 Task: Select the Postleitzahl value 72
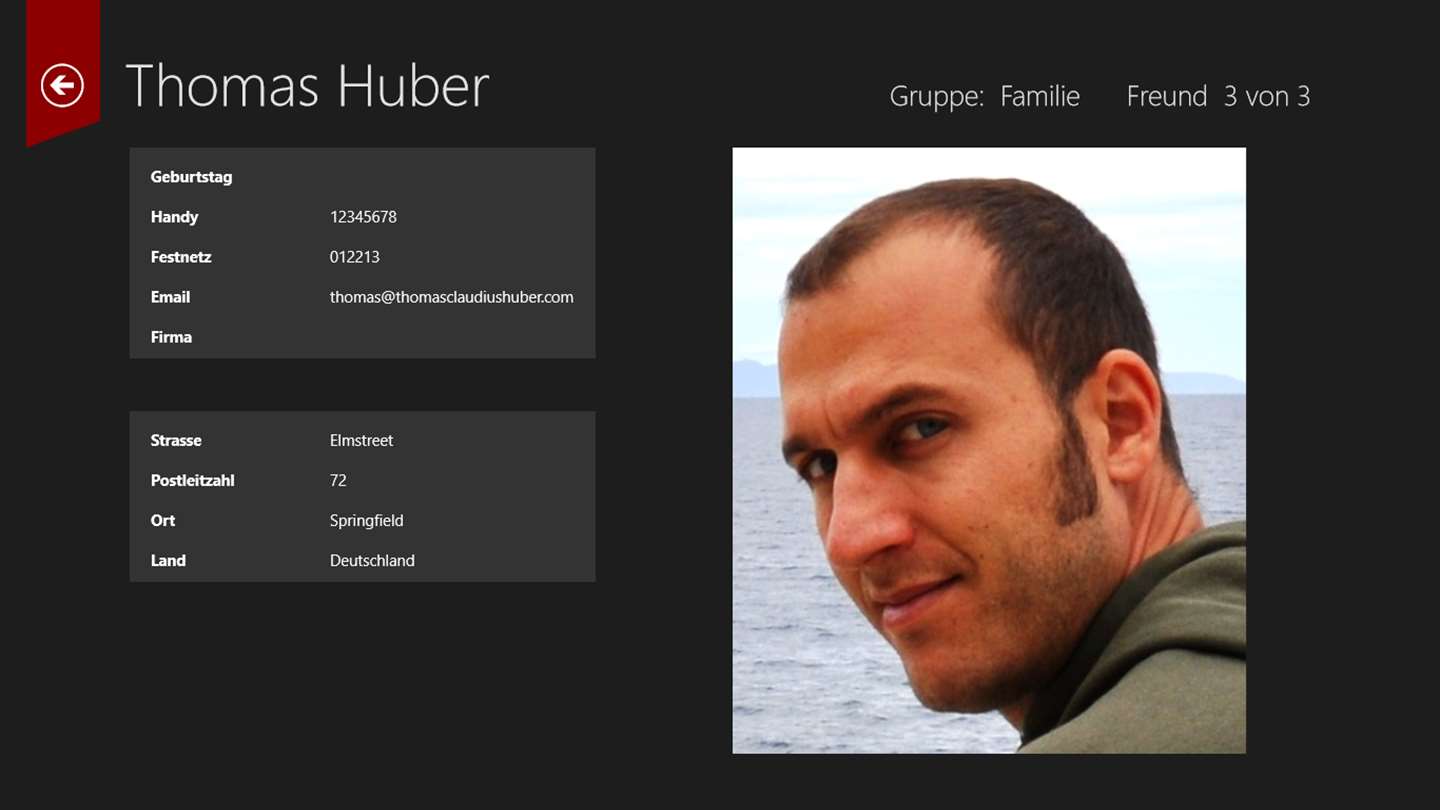coord(338,480)
